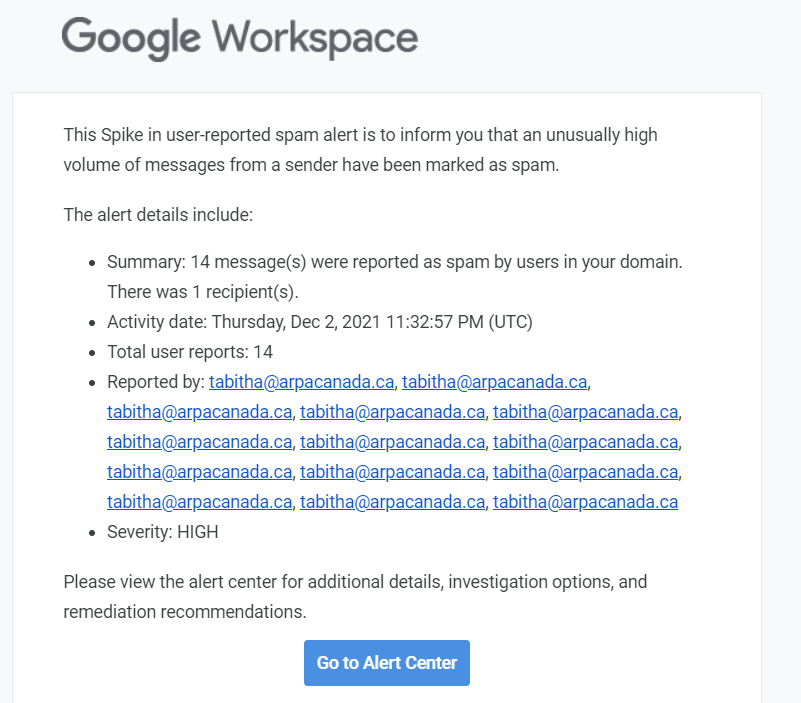Click the "Severity: HIGH" text
Viewport: 801px width, 703px height.
coord(163,532)
